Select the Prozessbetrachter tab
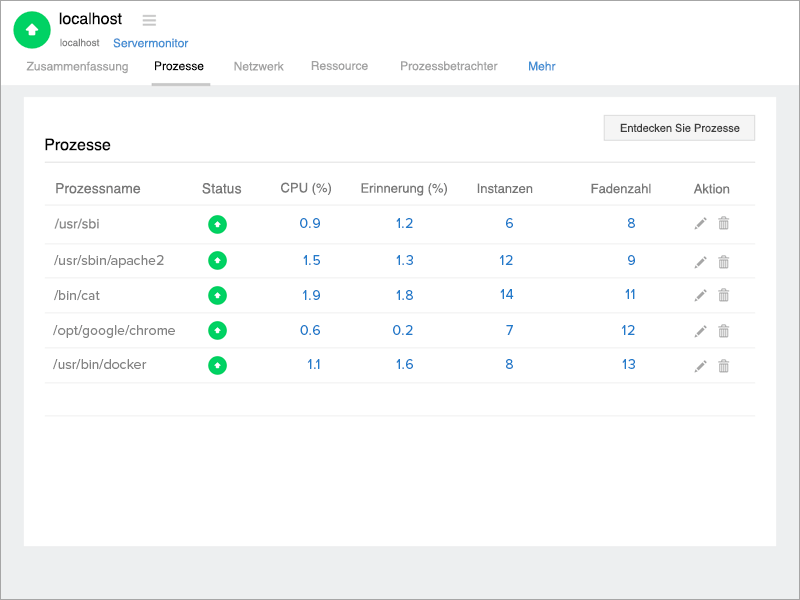This screenshot has height=600, width=800. 448,66
